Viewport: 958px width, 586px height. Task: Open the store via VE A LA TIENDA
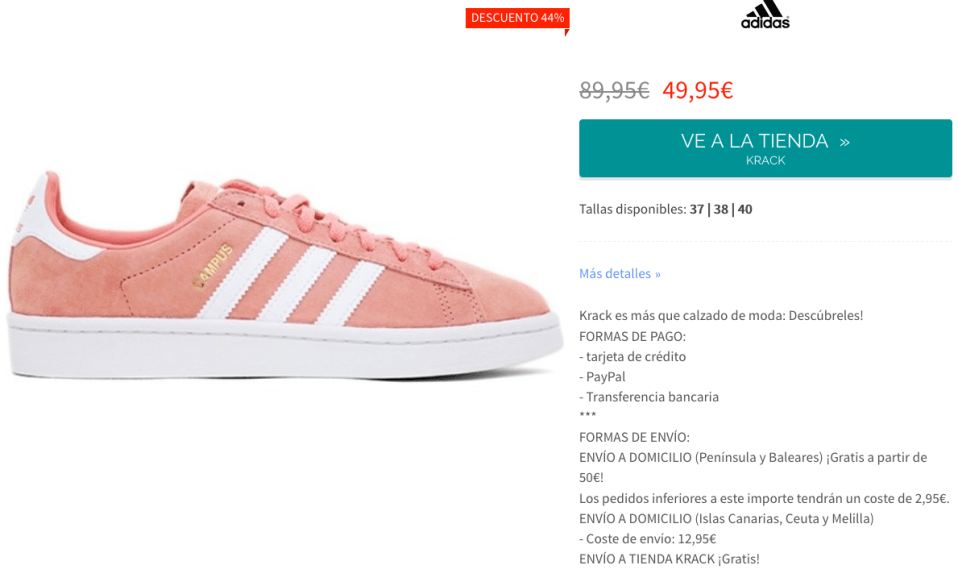click(765, 148)
